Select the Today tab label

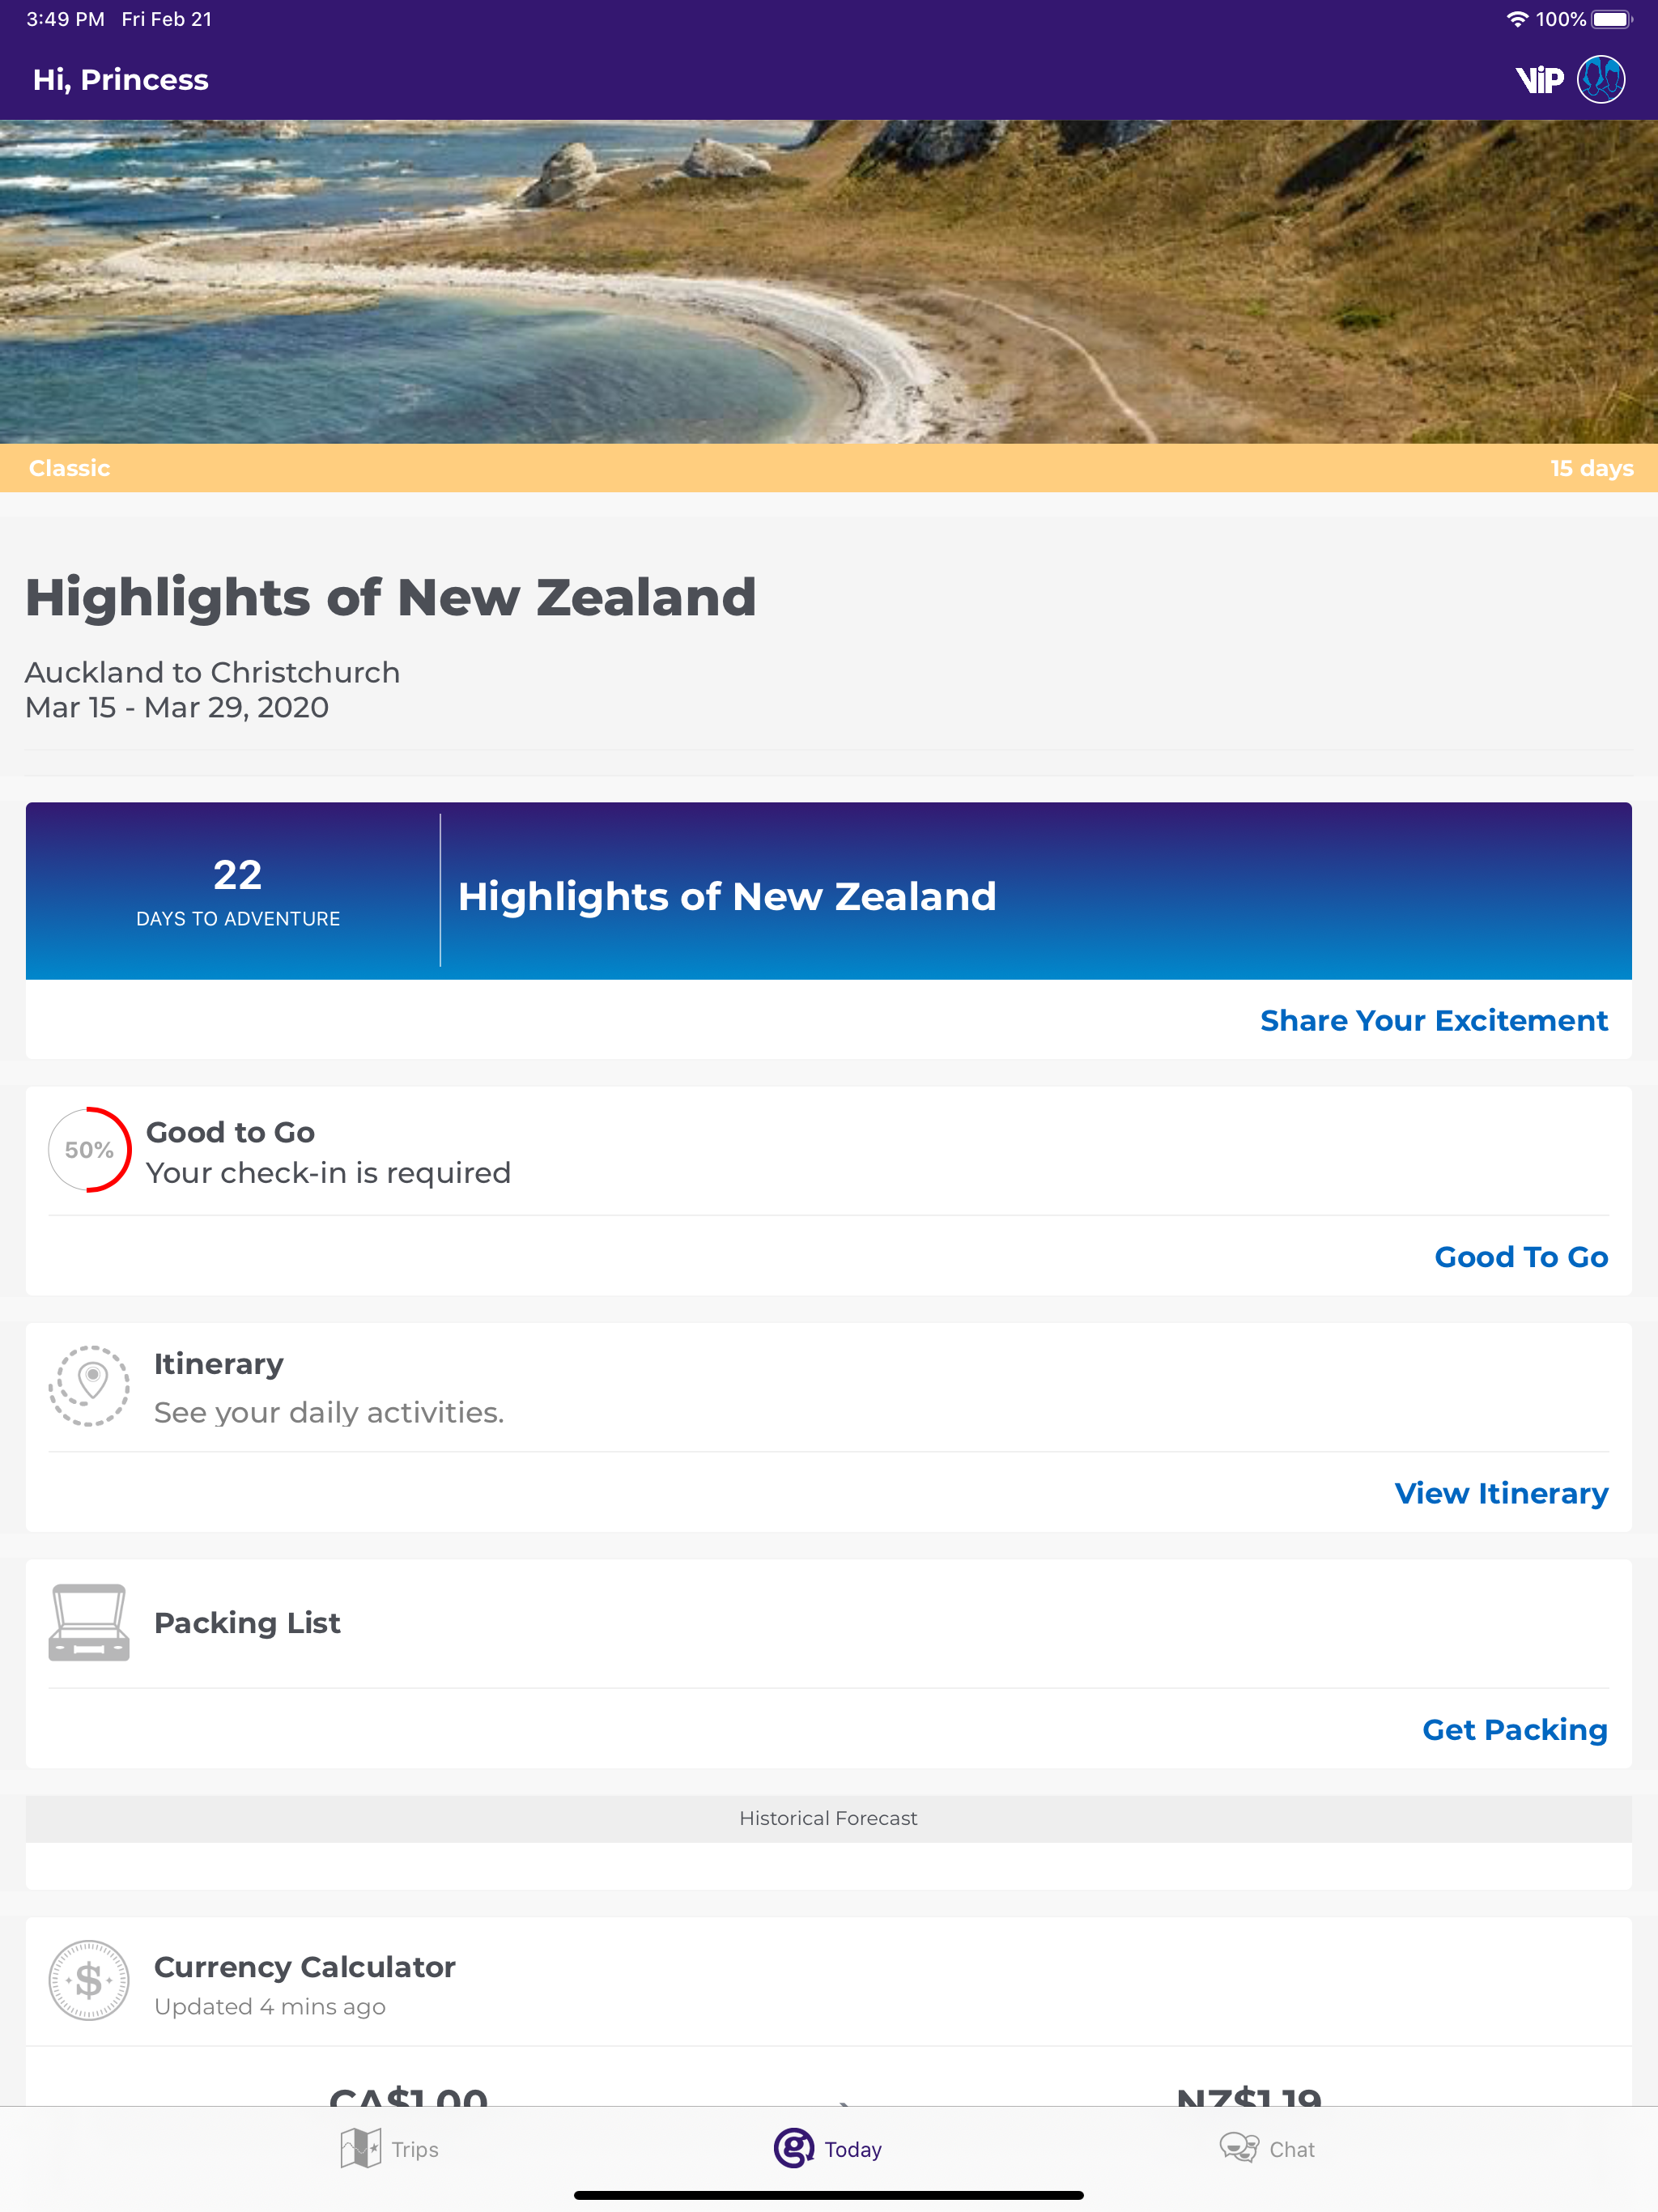[853, 2149]
